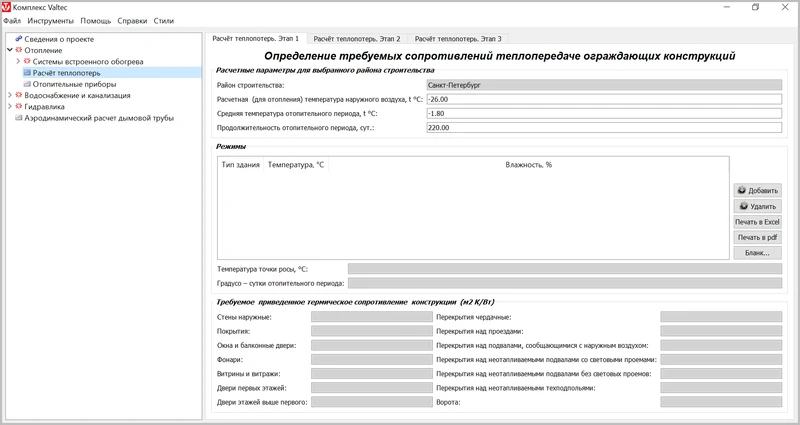Open the Инструменты menu

click(x=50, y=21)
